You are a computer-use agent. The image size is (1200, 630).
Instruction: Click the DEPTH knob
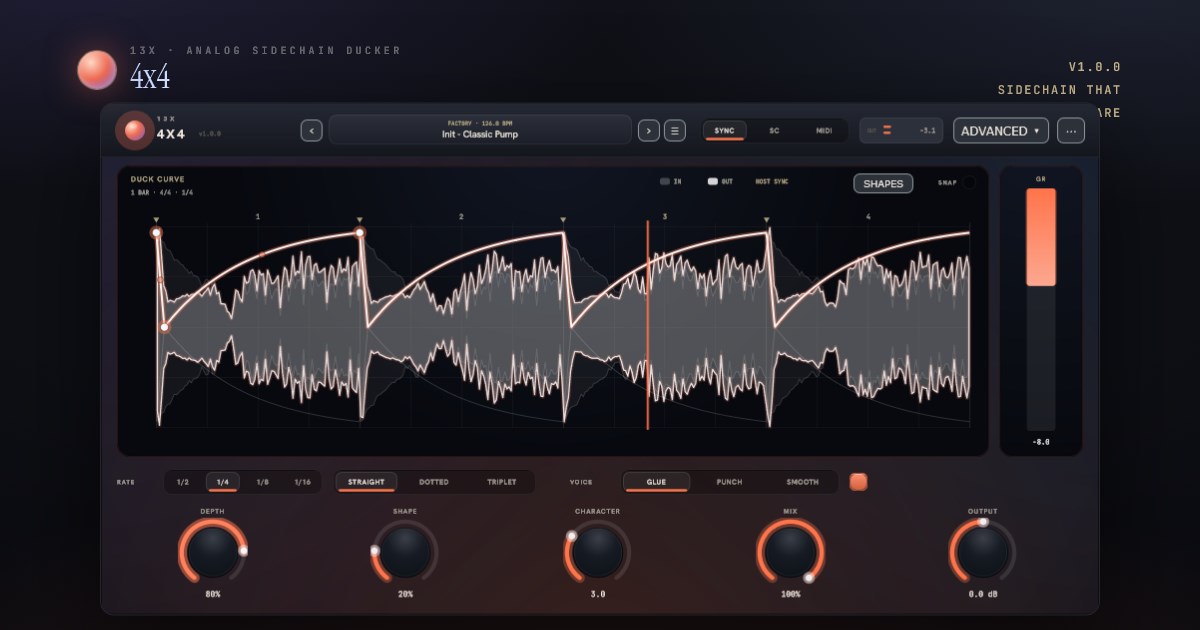click(212, 552)
